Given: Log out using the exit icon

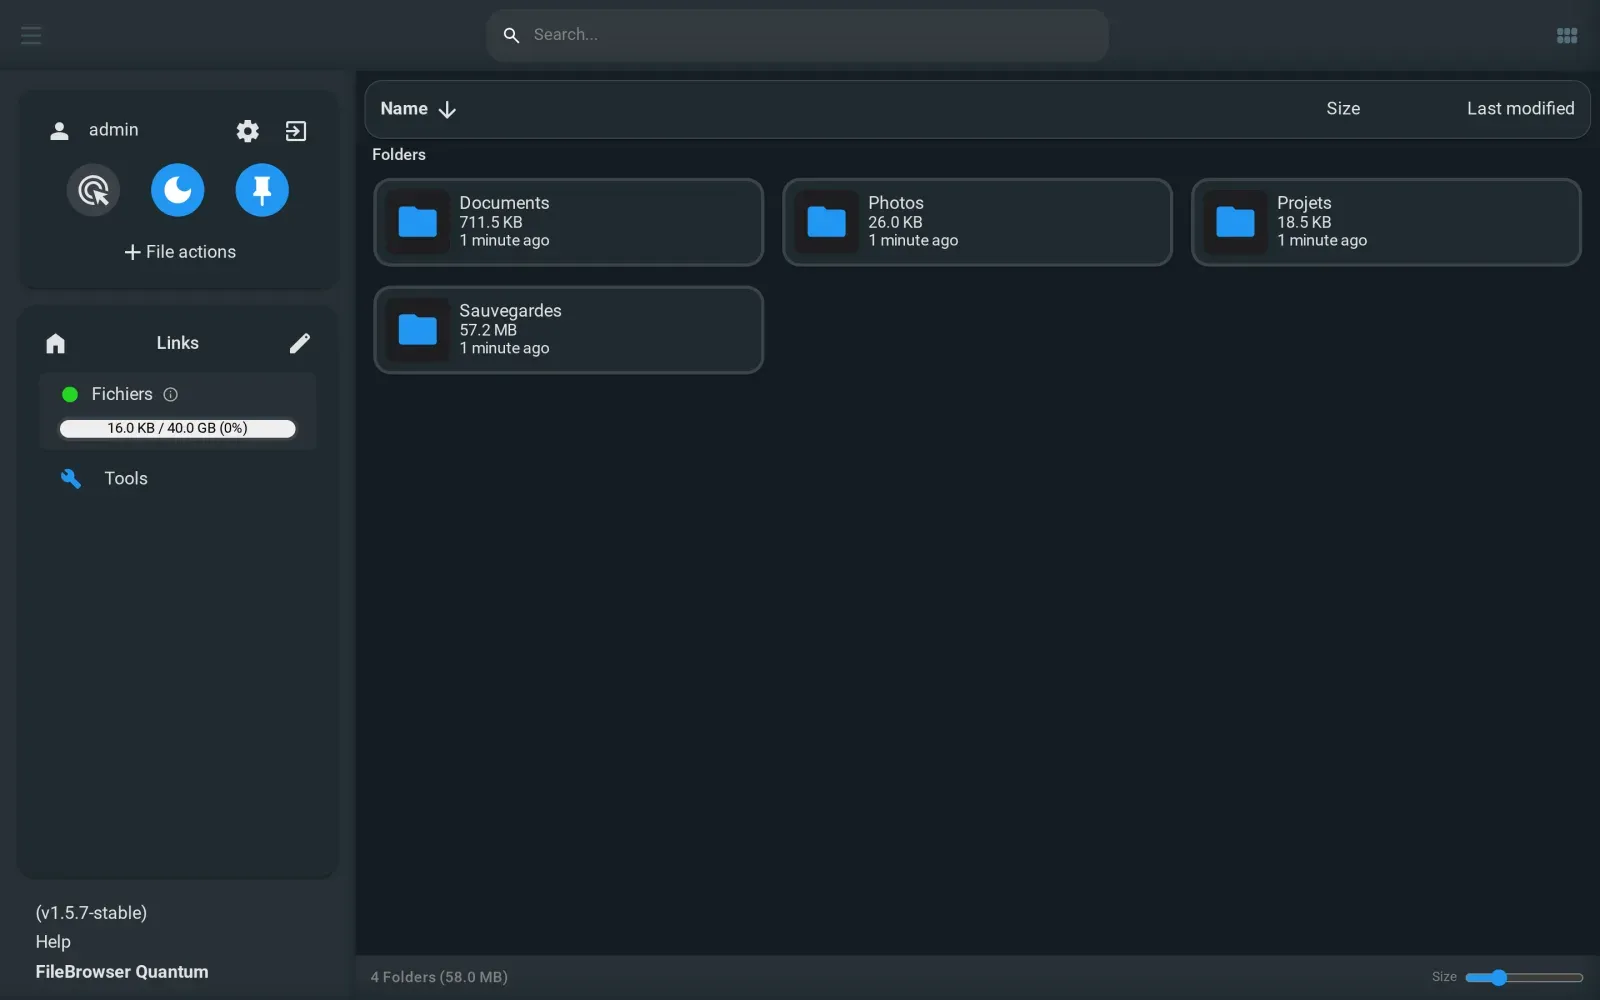Looking at the screenshot, I should 296,131.
